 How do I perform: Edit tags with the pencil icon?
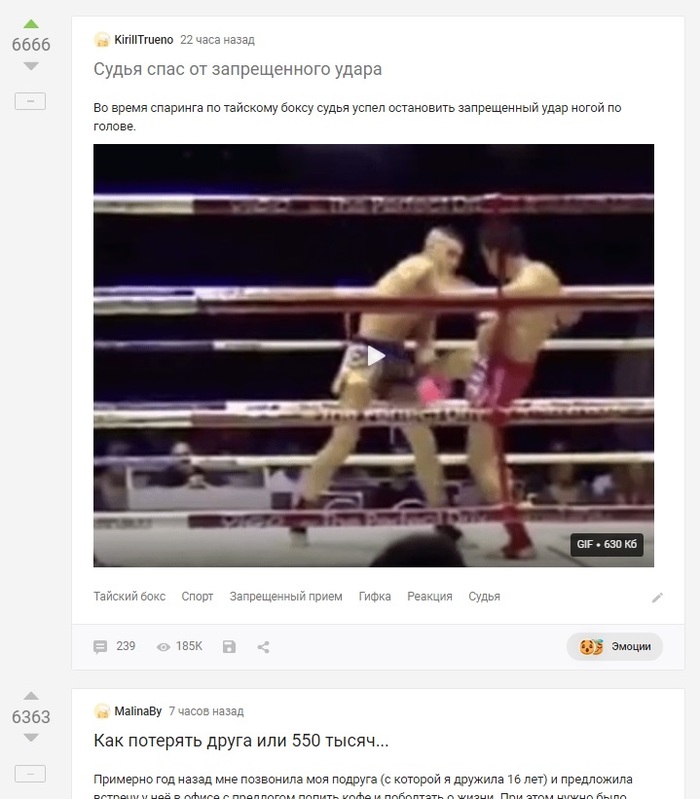657,597
